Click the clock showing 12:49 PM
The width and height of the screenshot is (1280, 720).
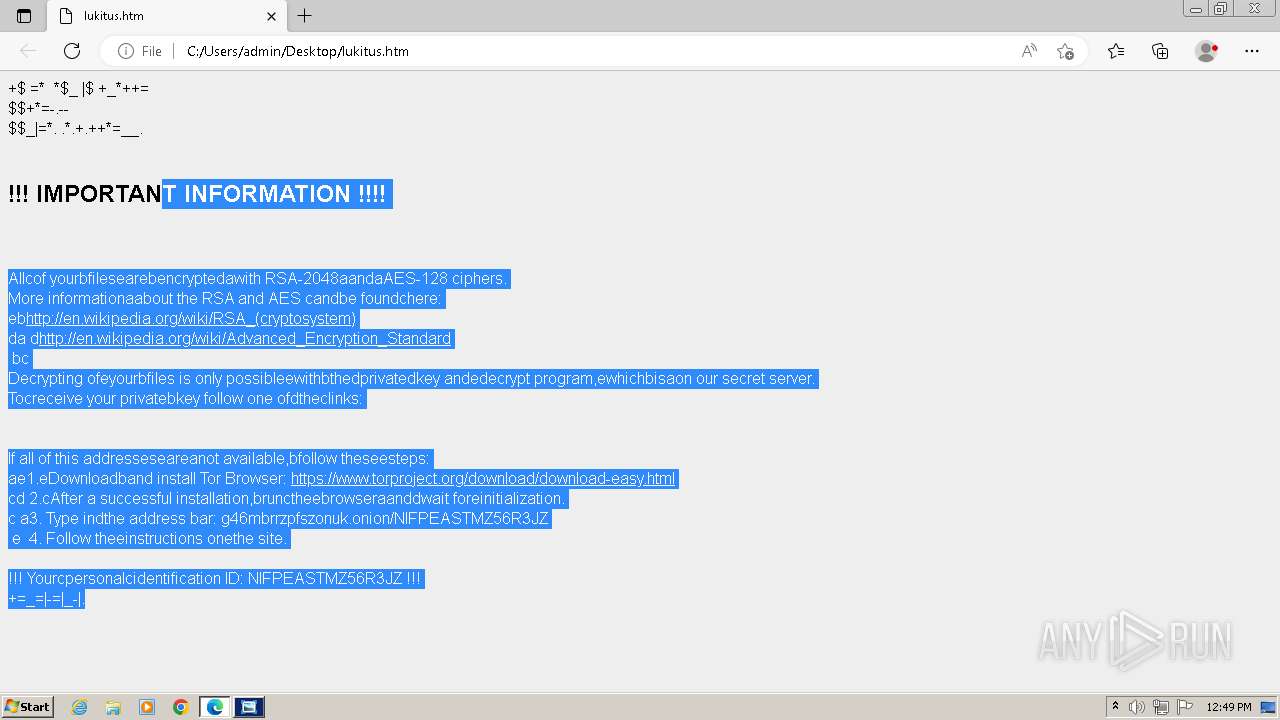pos(1229,707)
